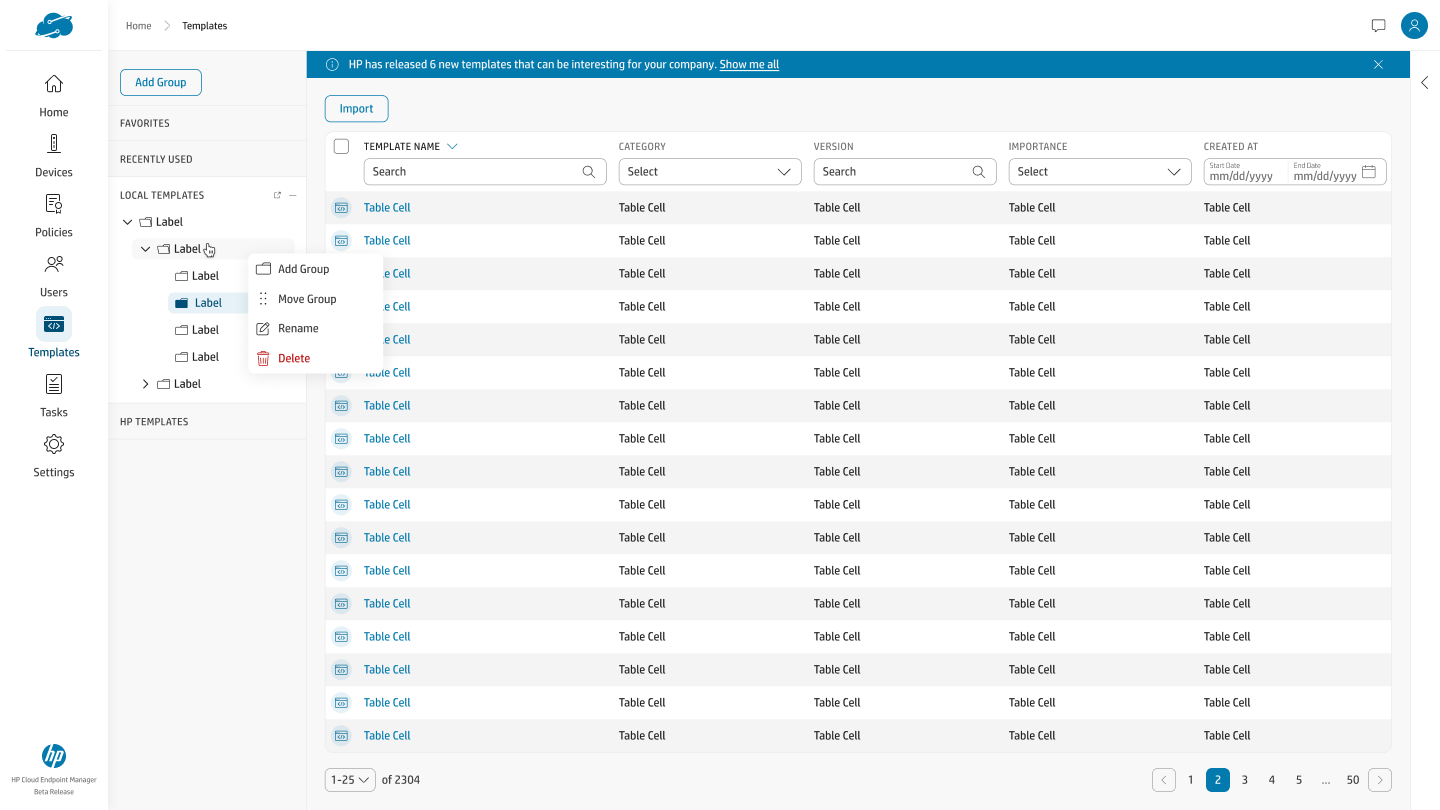Open the Devices section
The width and height of the screenshot is (1440, 810).
[x=54, y=156]
